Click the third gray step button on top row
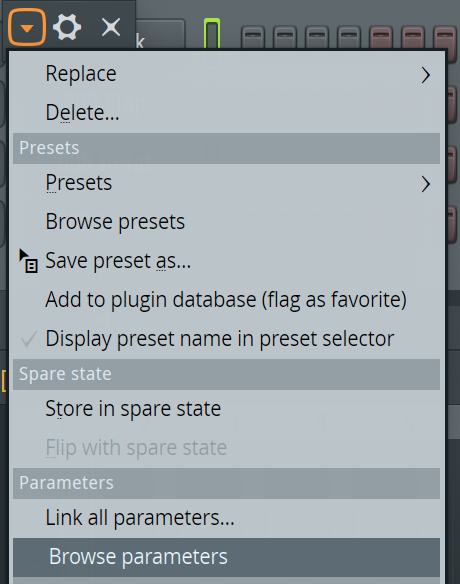Viewport: 460px width, 584px height. 317,37
